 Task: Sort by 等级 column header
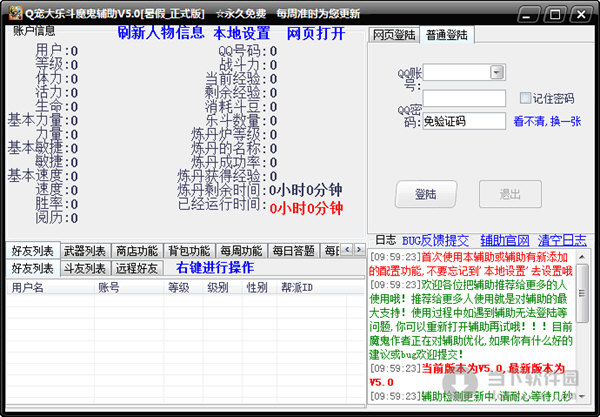[183, 287]
